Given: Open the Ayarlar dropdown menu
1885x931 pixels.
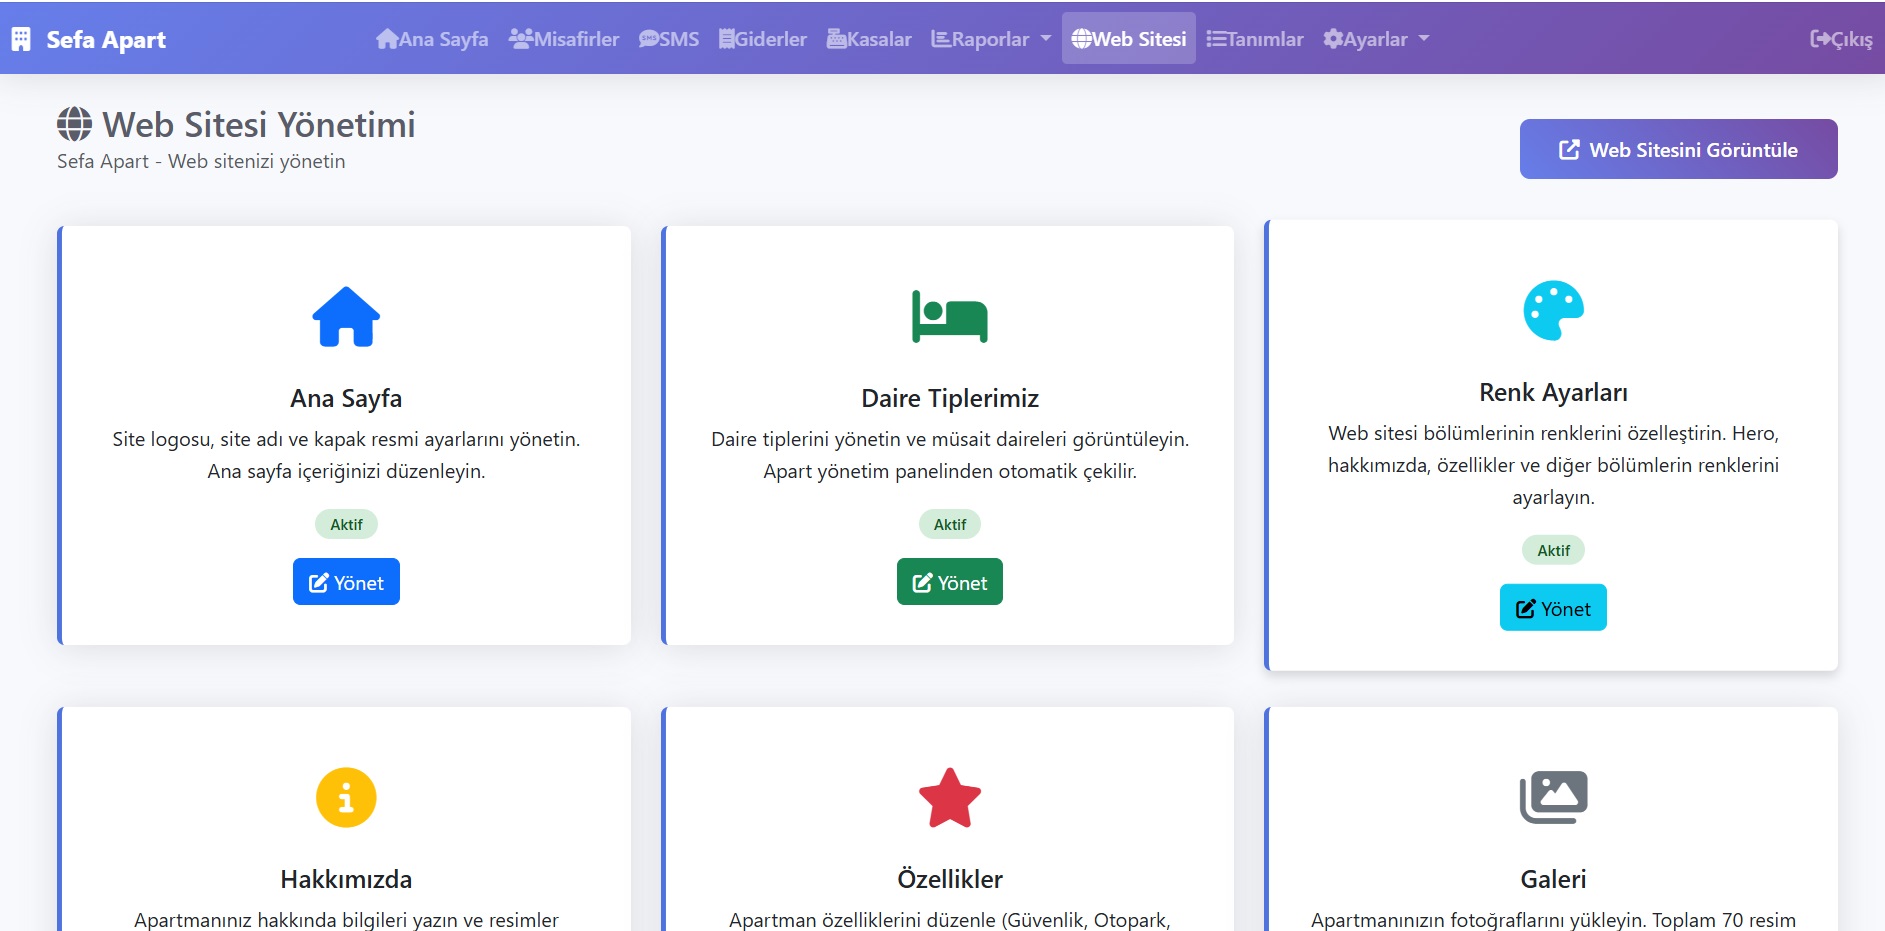Looking at the screenshot, I should 1376,39.
